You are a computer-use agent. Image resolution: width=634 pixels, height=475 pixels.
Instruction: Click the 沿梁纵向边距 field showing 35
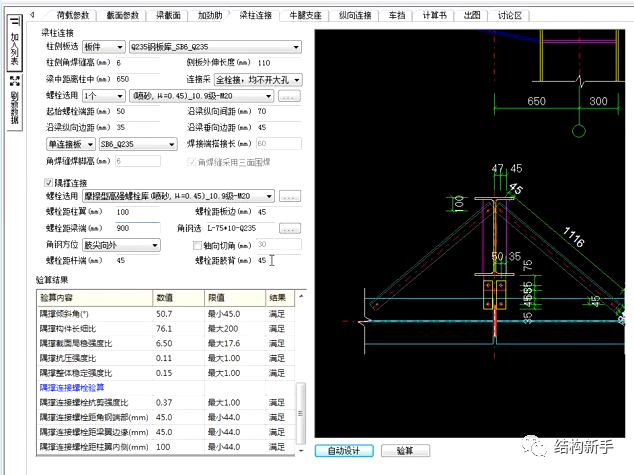pyautogui.click(x=137, y=127)
